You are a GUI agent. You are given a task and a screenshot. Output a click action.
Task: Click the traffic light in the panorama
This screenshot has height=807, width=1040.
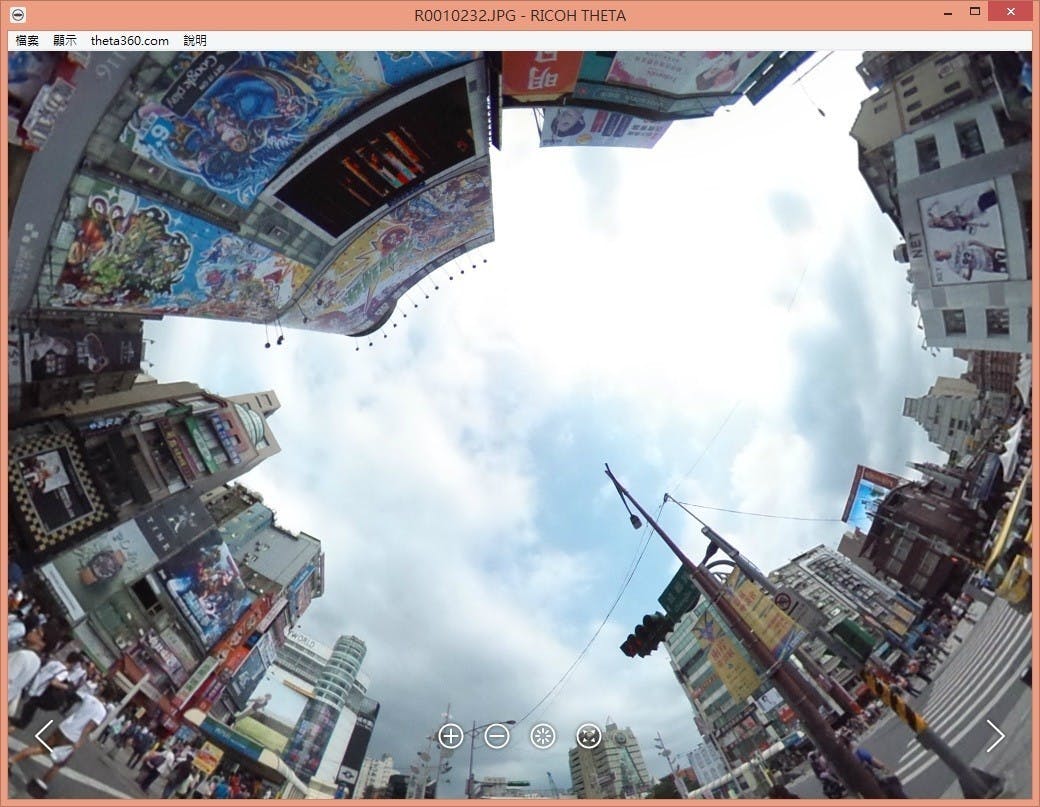coord(646,634)
